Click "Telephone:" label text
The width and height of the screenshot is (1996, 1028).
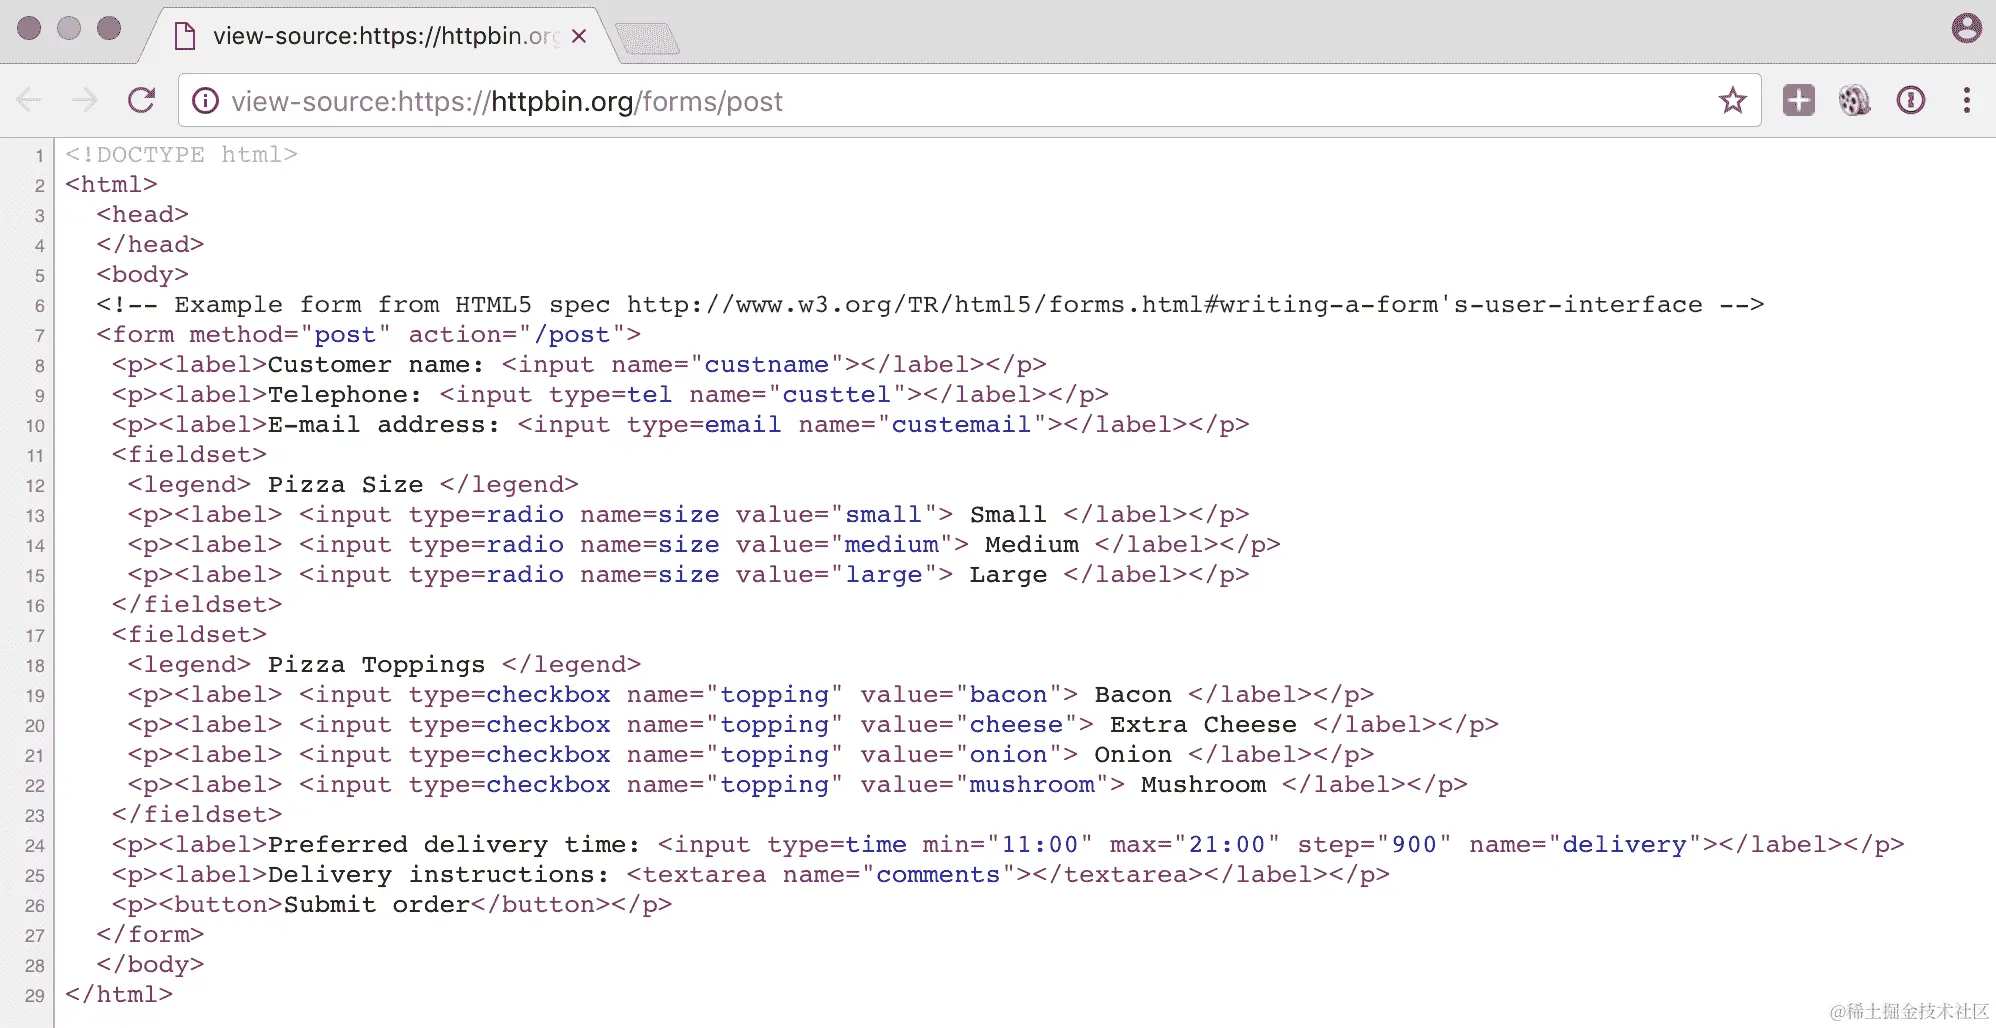click(345, 395)
